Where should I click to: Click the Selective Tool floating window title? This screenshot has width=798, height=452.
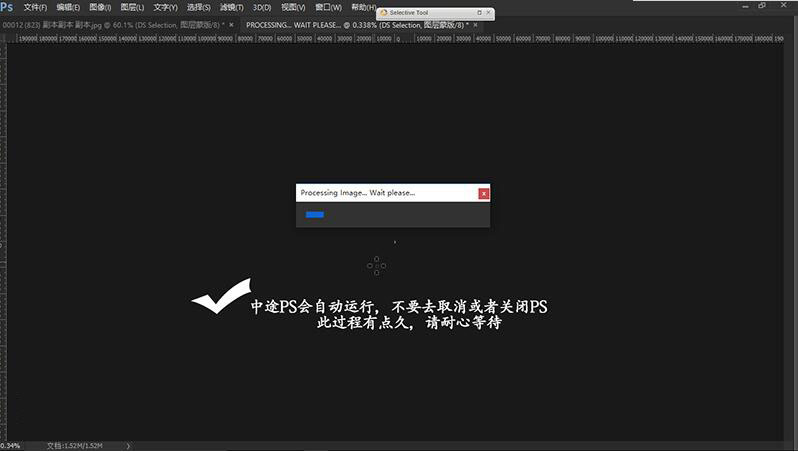(x=409, y=12)
